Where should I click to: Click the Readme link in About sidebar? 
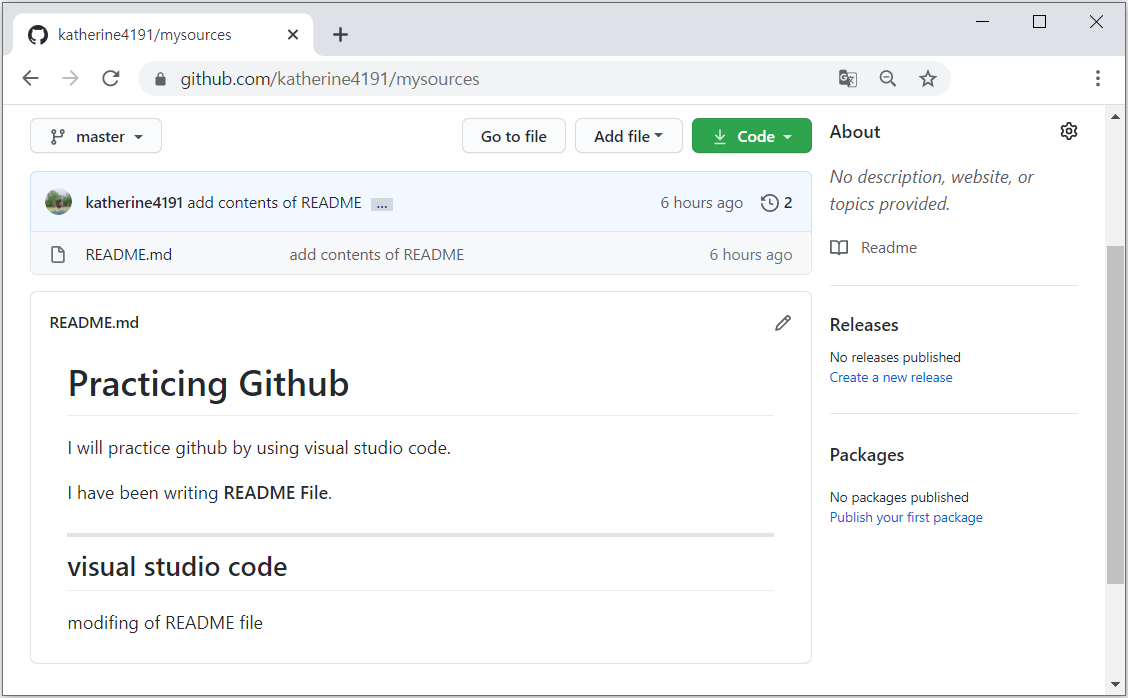888,248
